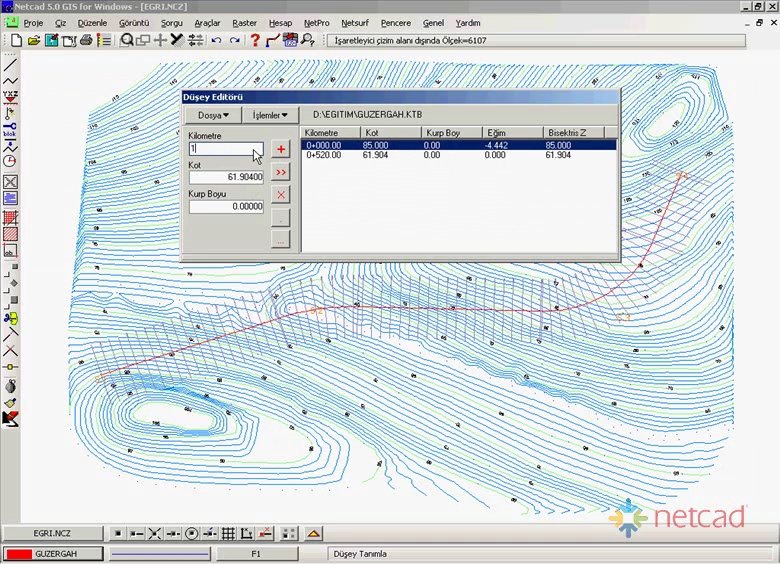Viewport: 780px width, 564px height.
Task: Click the Kilometre column header
Action: [x=331, y=133]
